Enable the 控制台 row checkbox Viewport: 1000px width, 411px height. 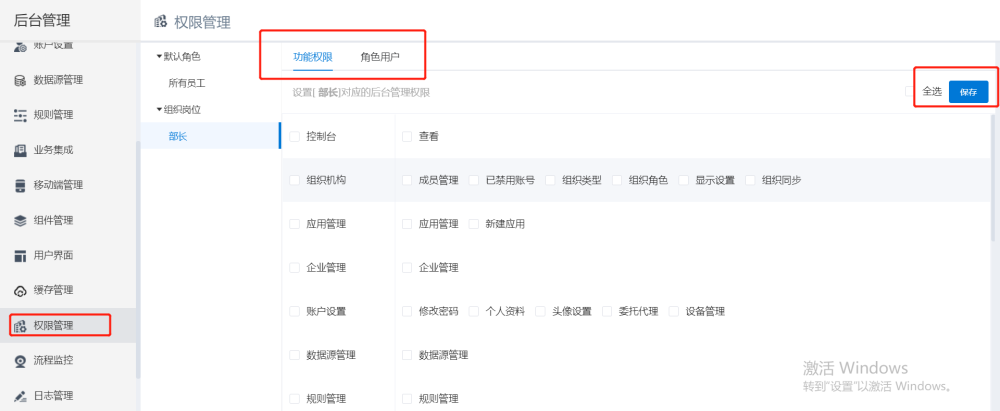(x=294, y=136)
